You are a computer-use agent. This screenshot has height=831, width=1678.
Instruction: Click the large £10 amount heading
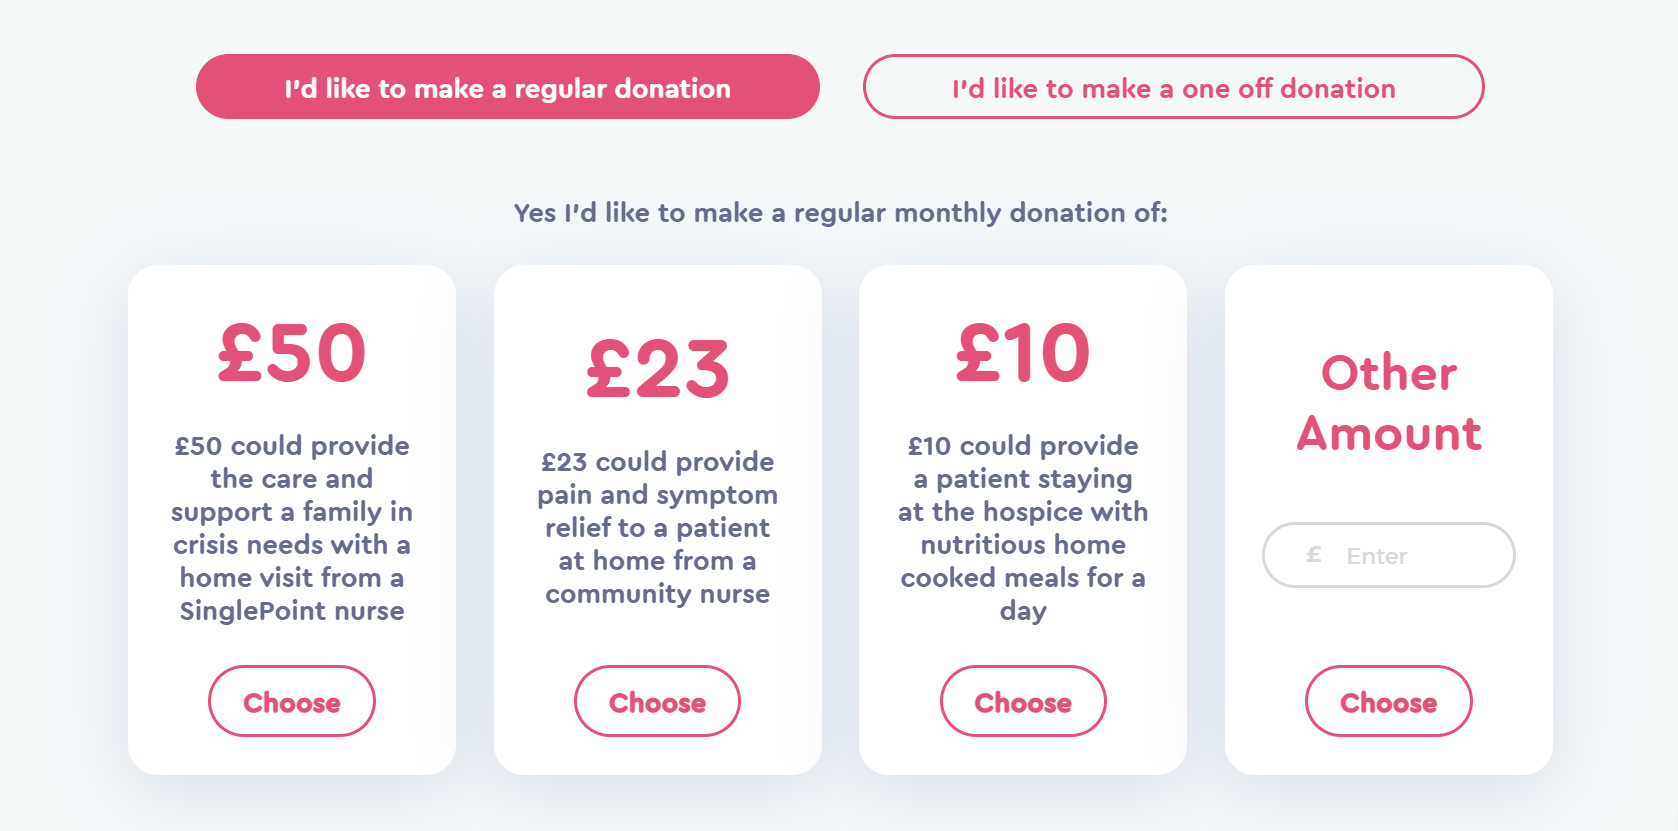click(x=1023, y=353)
